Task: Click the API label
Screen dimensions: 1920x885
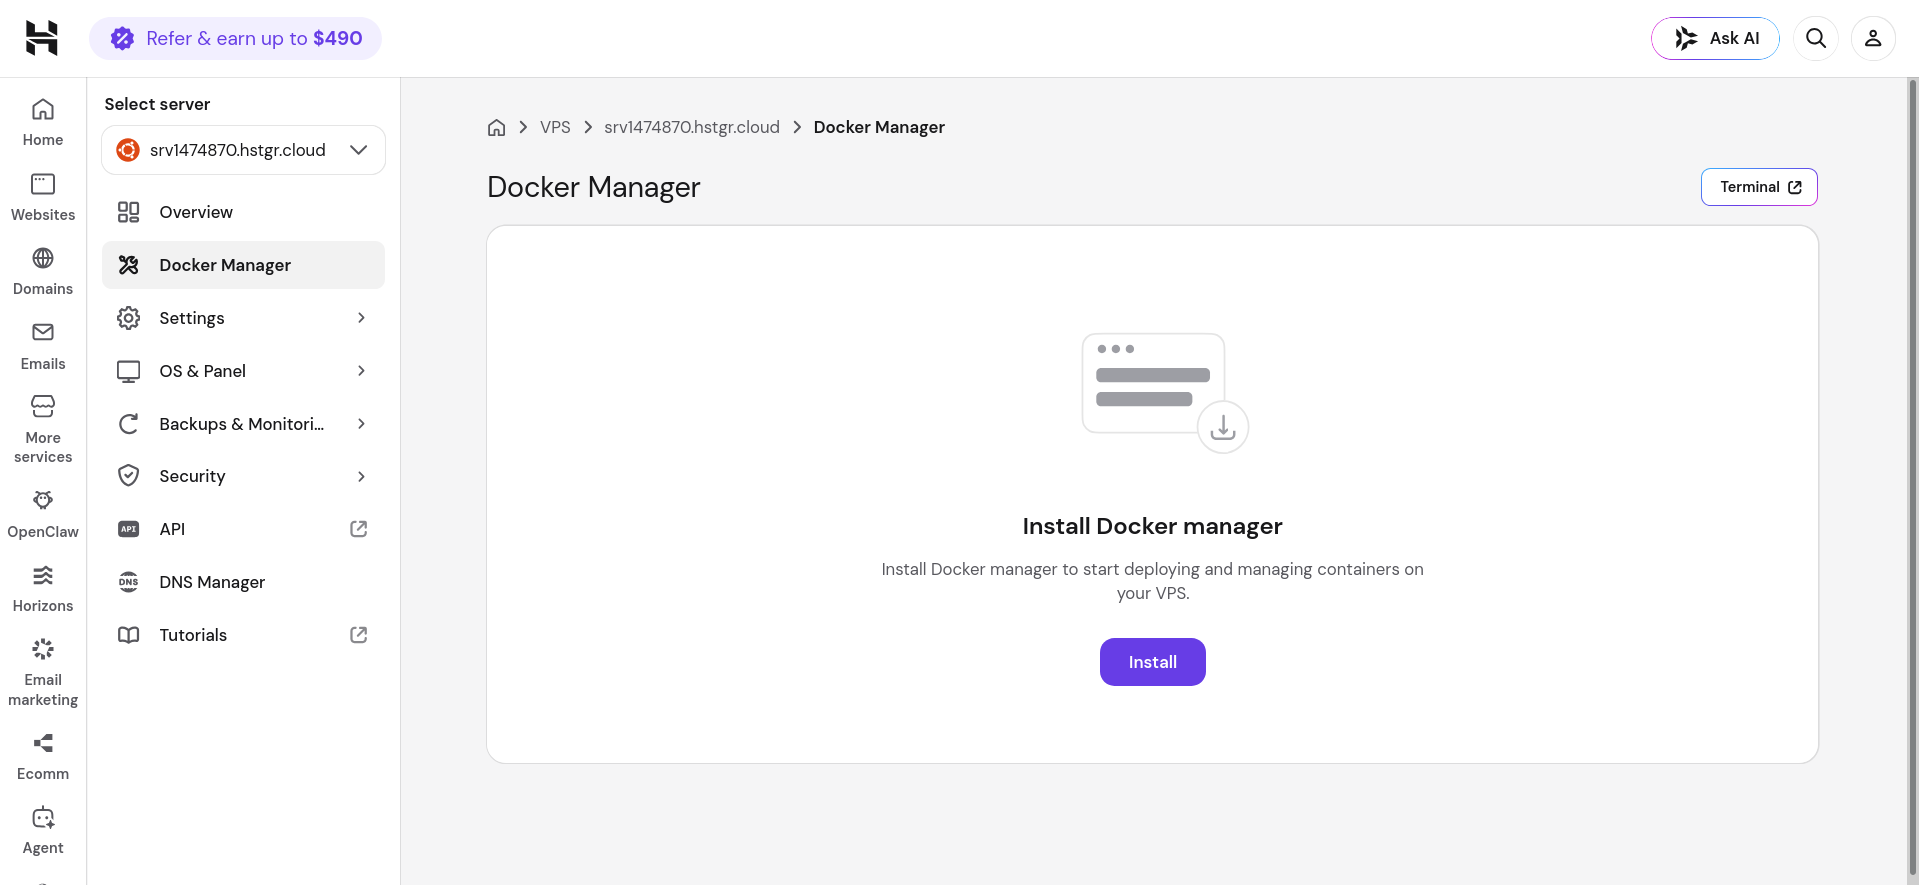Action: (172, 529)
